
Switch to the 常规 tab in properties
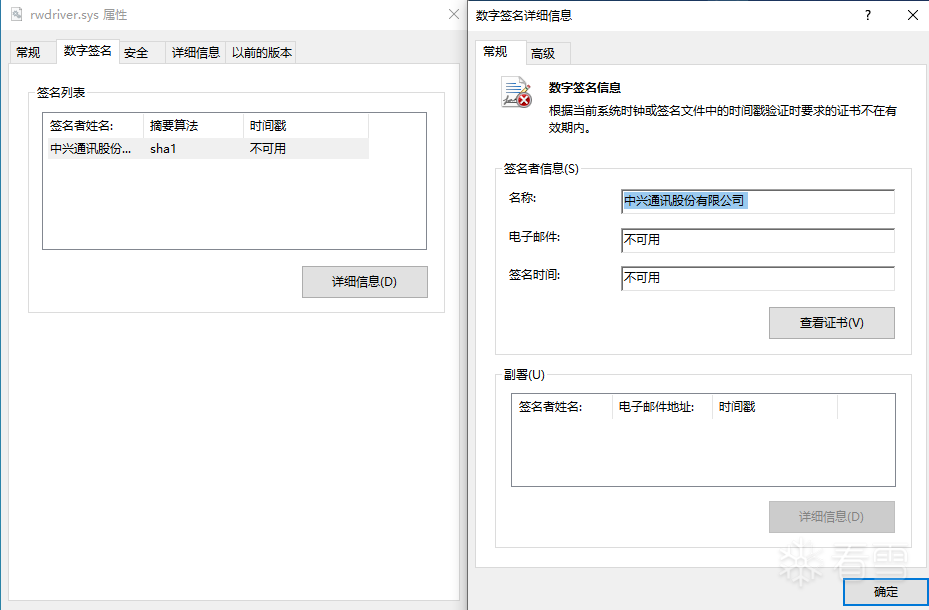[x=28, y=53]
